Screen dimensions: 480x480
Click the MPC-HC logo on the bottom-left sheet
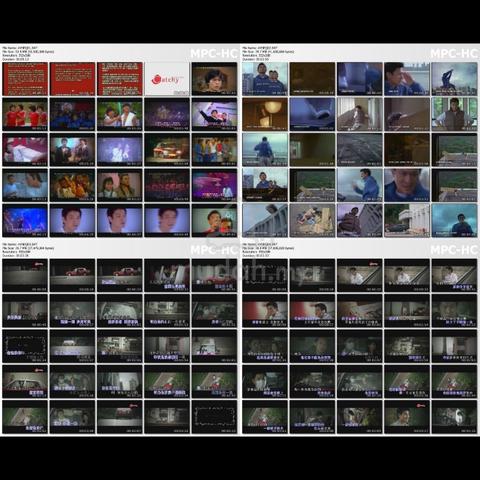coord(214,250)
